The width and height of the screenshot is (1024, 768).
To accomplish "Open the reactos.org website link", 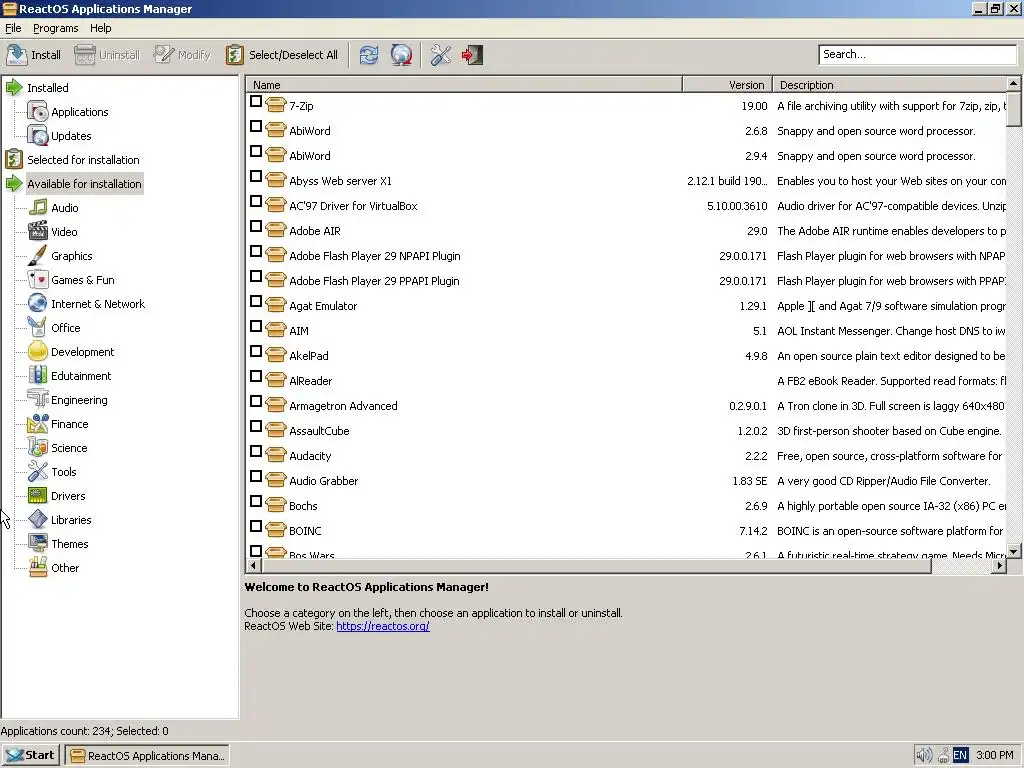I will tap(383, 626).
